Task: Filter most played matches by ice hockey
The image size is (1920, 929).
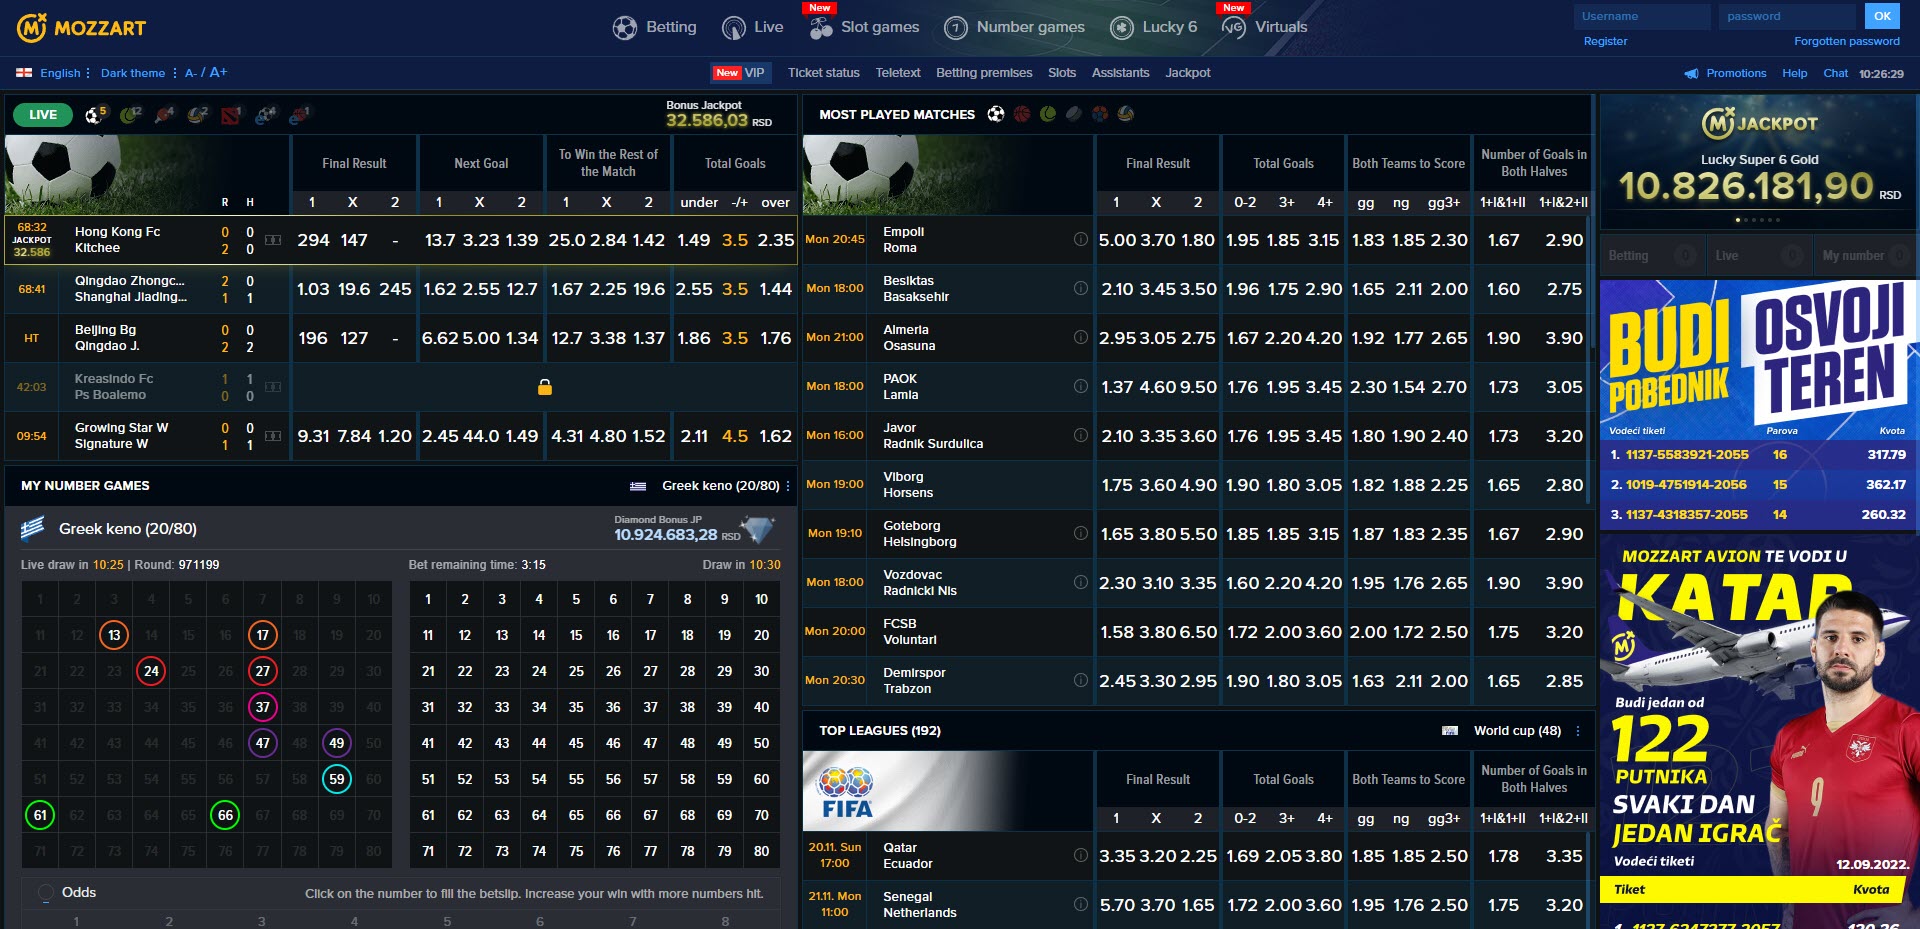Action: coord(1074,114)
